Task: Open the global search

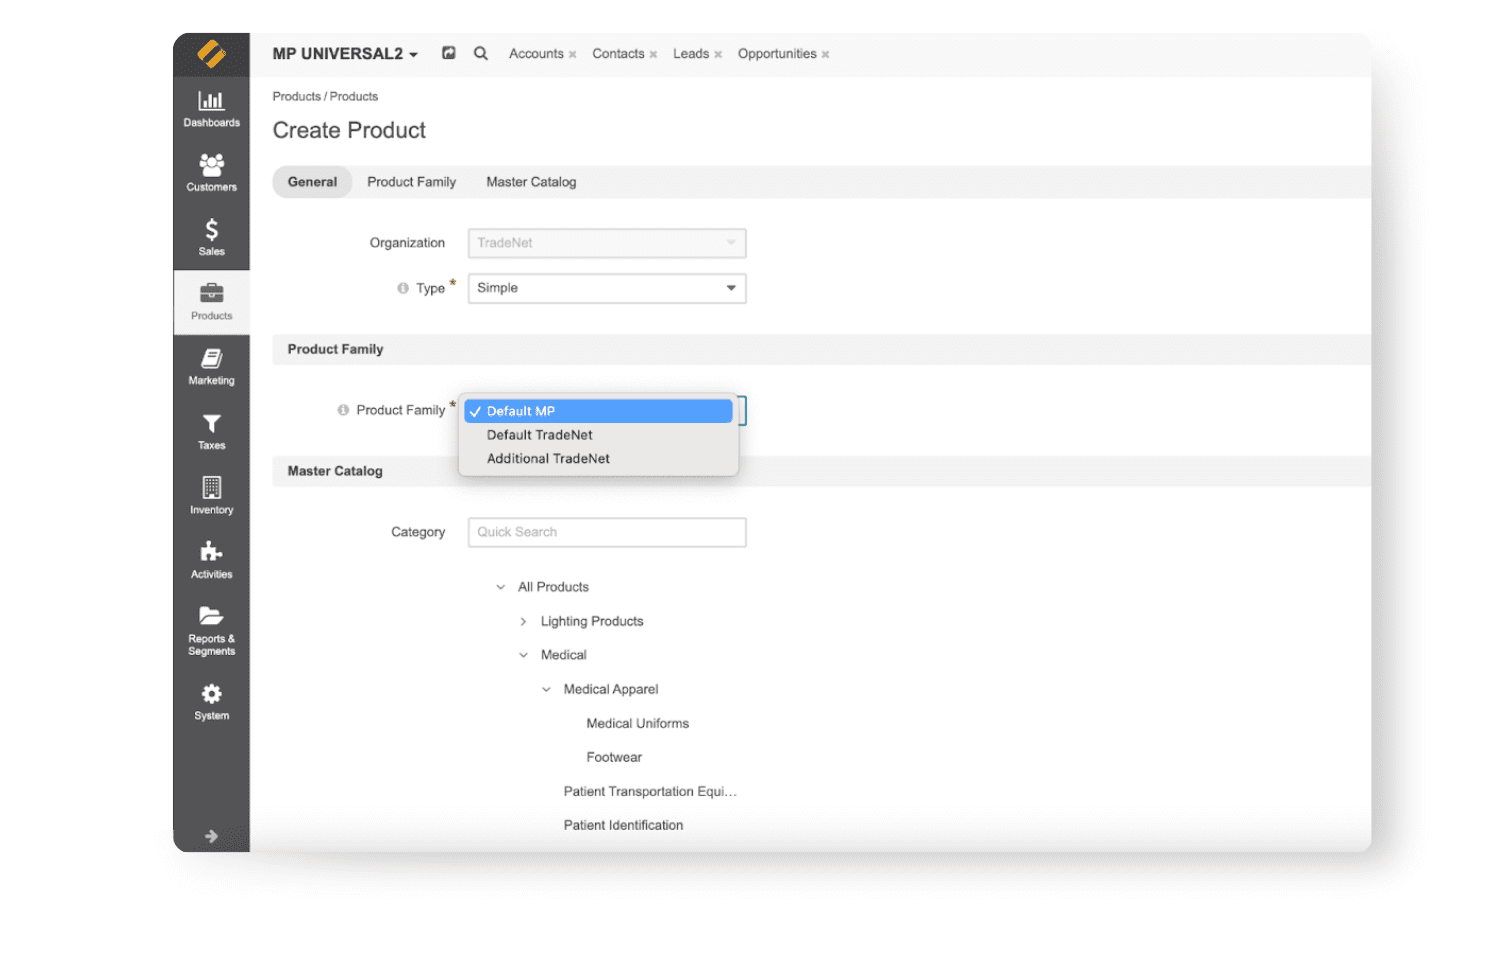Action: coord(481,53)
